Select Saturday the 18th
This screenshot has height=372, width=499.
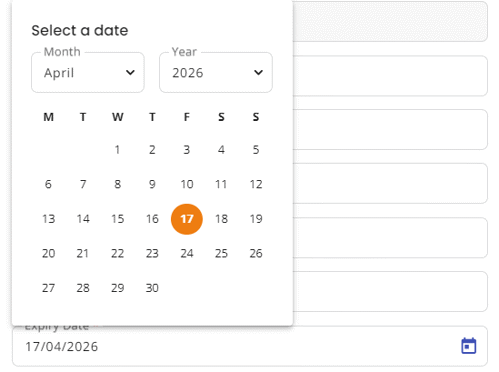(x=221, y=219)
